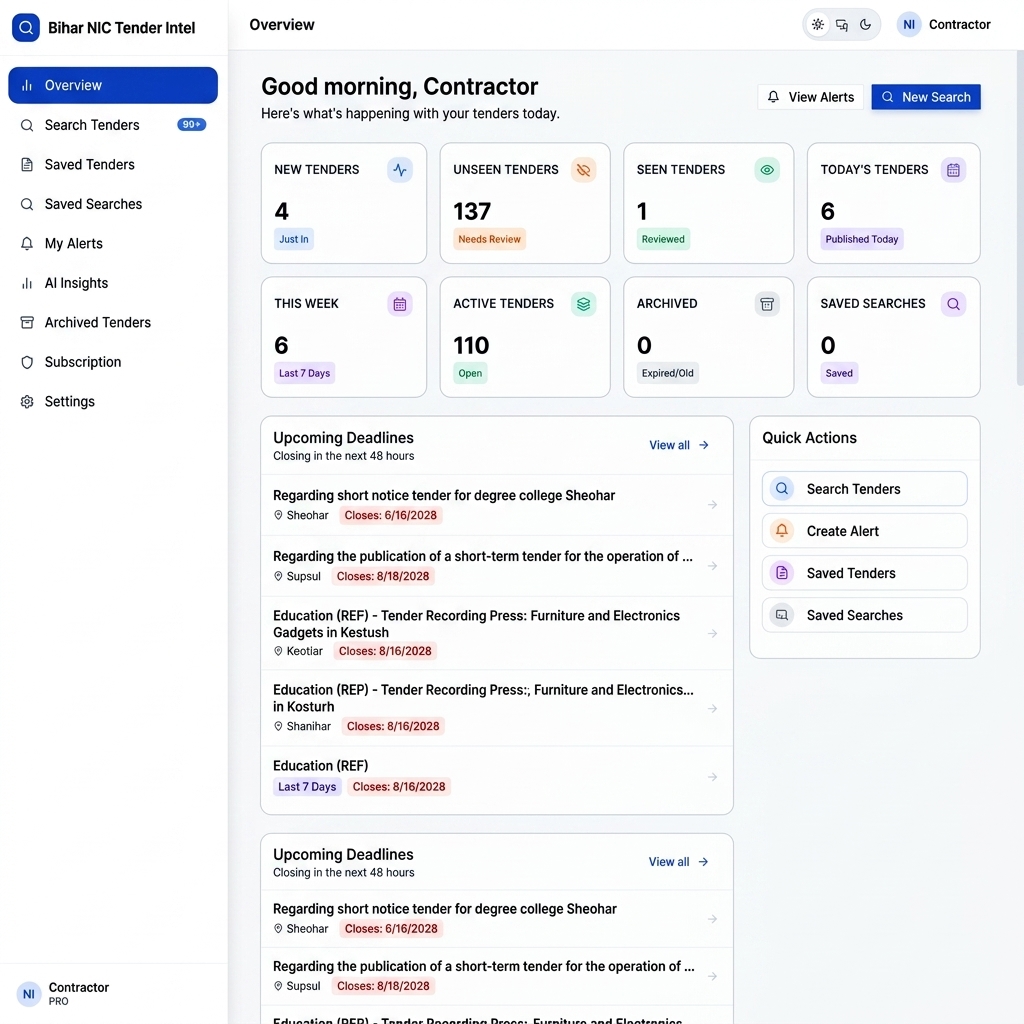The image size is (1024, 1024).
Task: Click the Keotiar location pin icon
Action: pyautogui.click(x=278, y=651)
